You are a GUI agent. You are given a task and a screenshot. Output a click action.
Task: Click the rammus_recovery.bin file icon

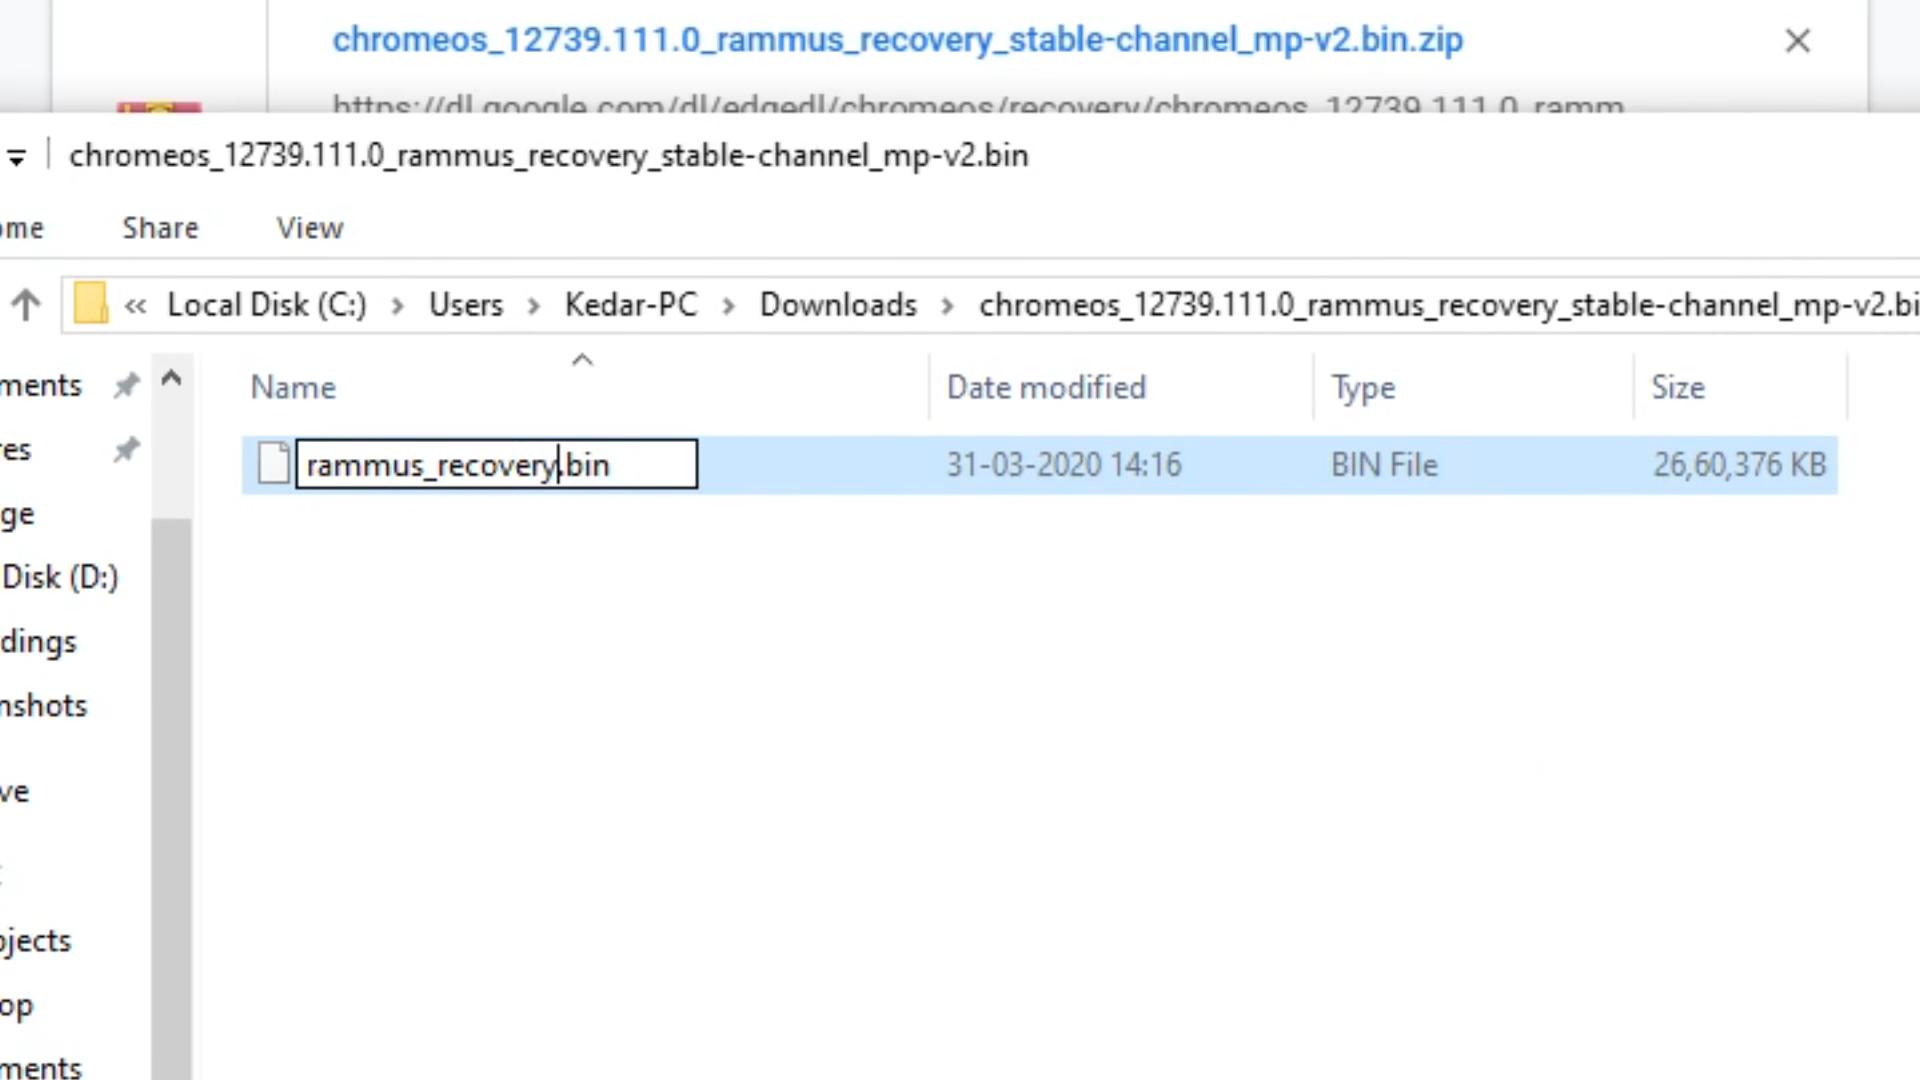click(273, 464)
